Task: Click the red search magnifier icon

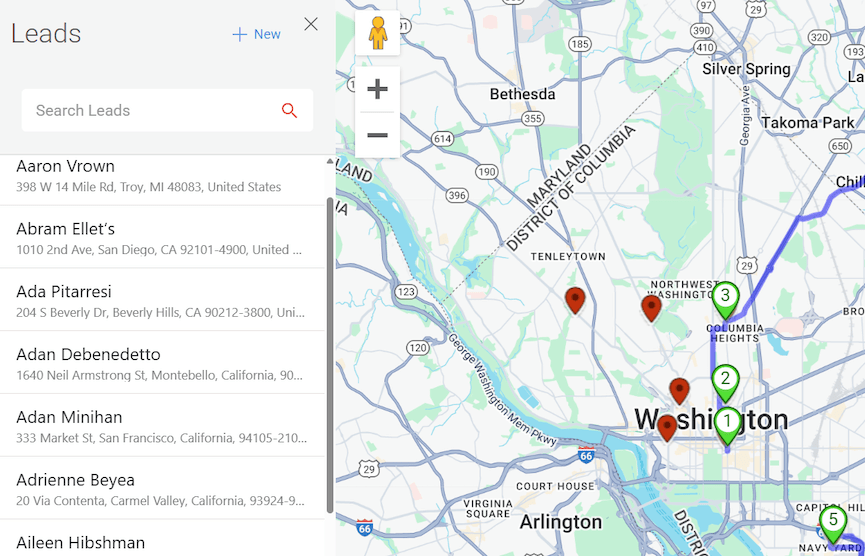Action: 290,110
